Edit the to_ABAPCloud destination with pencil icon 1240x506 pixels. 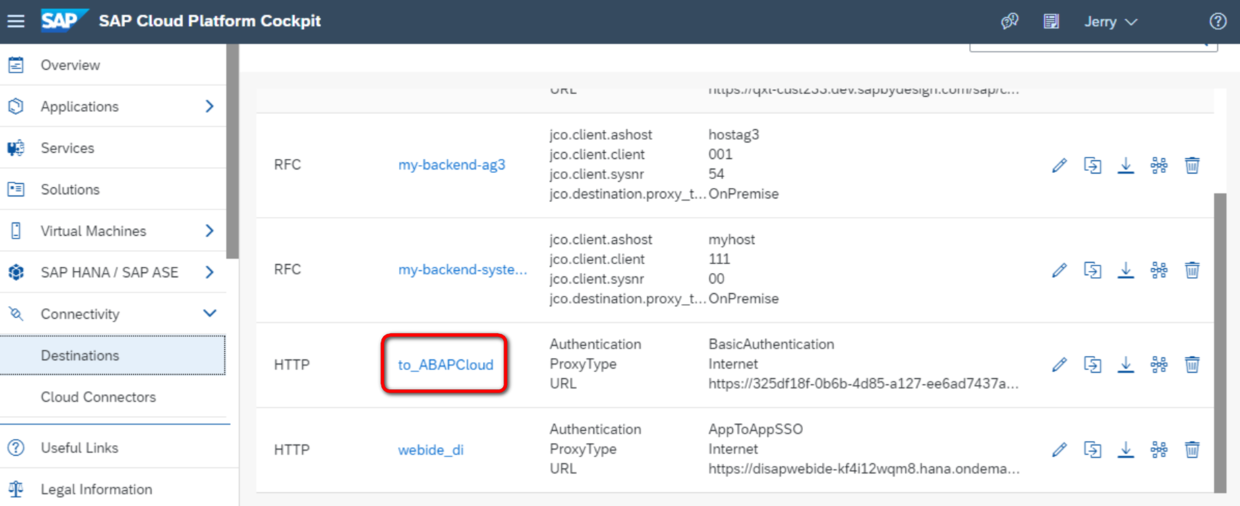(1059, 365)
